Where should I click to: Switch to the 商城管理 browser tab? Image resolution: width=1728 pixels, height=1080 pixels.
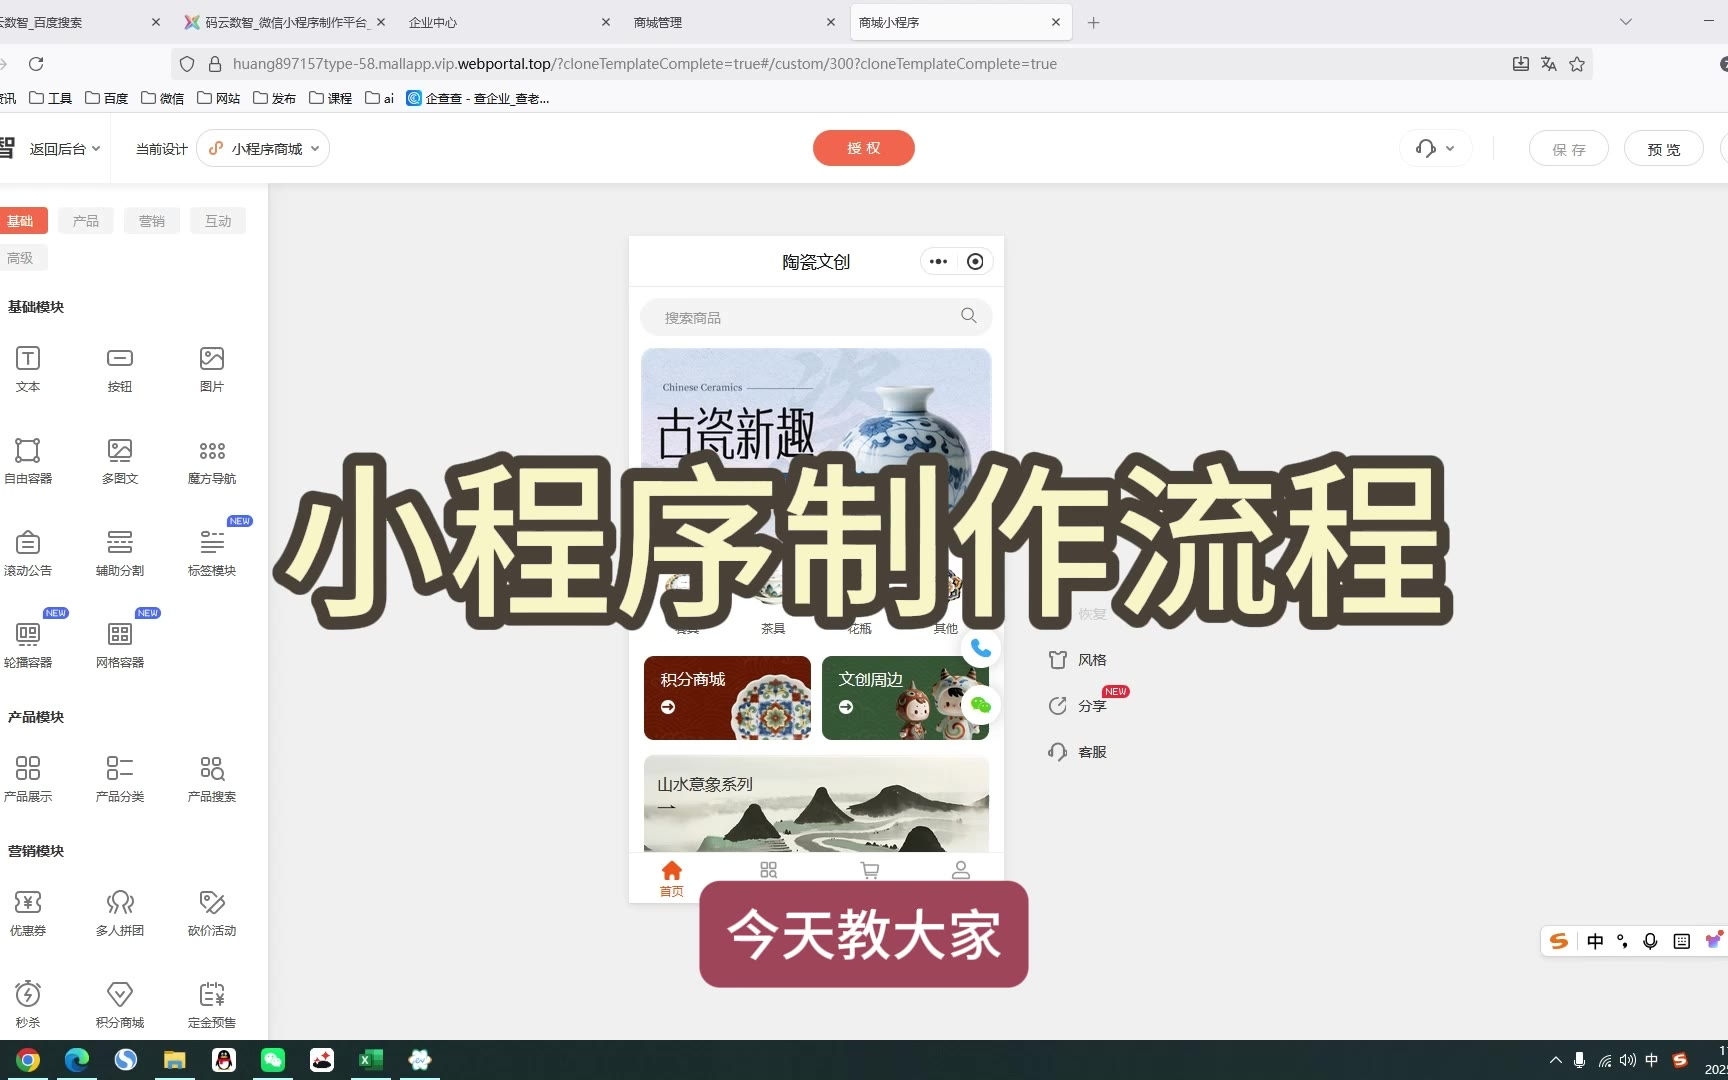click(734, 22)
